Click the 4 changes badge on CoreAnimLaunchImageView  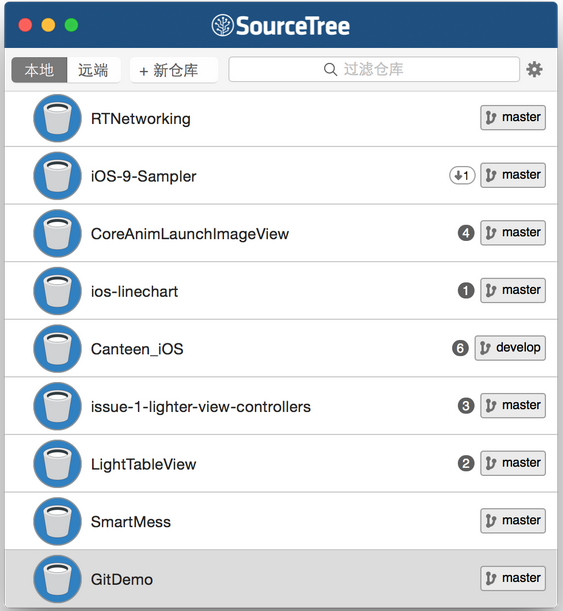coord(466,233)
